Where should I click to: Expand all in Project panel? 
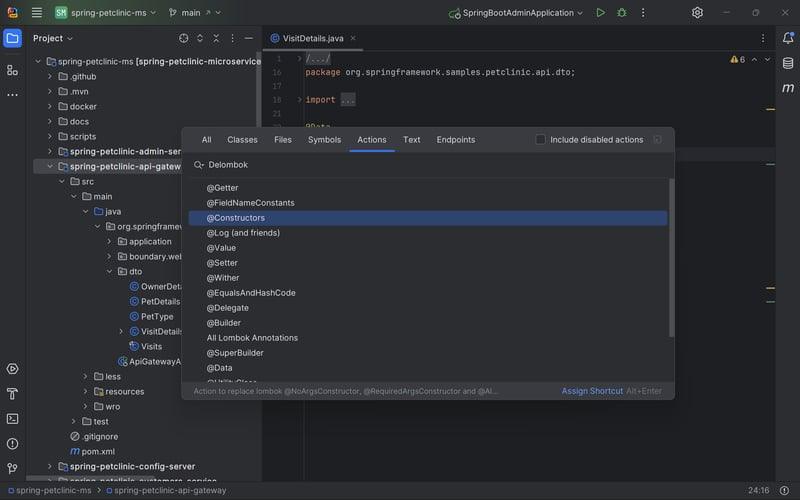(x=200, y=38)
